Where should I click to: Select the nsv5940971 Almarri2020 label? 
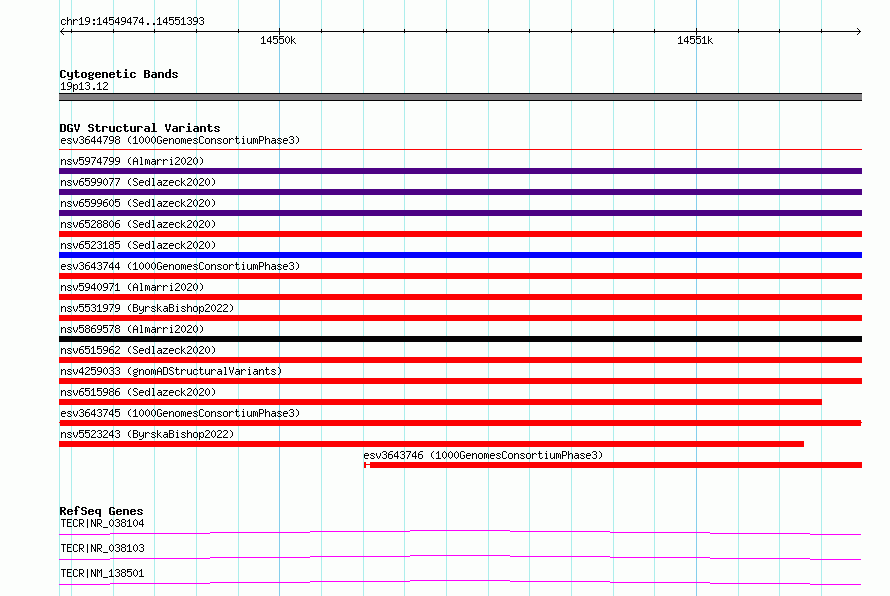click(132, 287)
